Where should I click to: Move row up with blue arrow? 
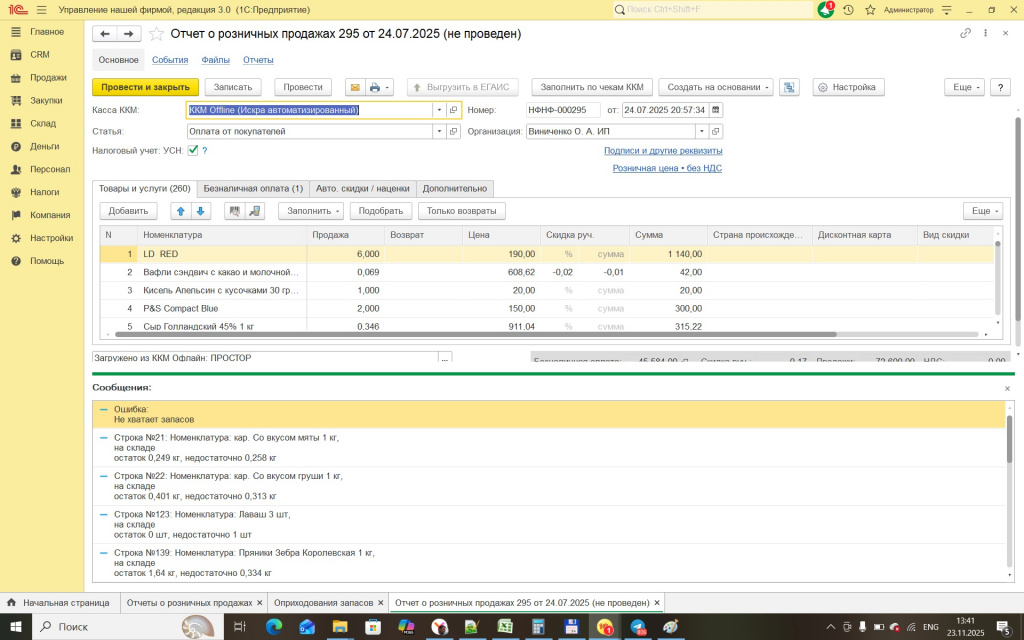click(x=181, y=211)
